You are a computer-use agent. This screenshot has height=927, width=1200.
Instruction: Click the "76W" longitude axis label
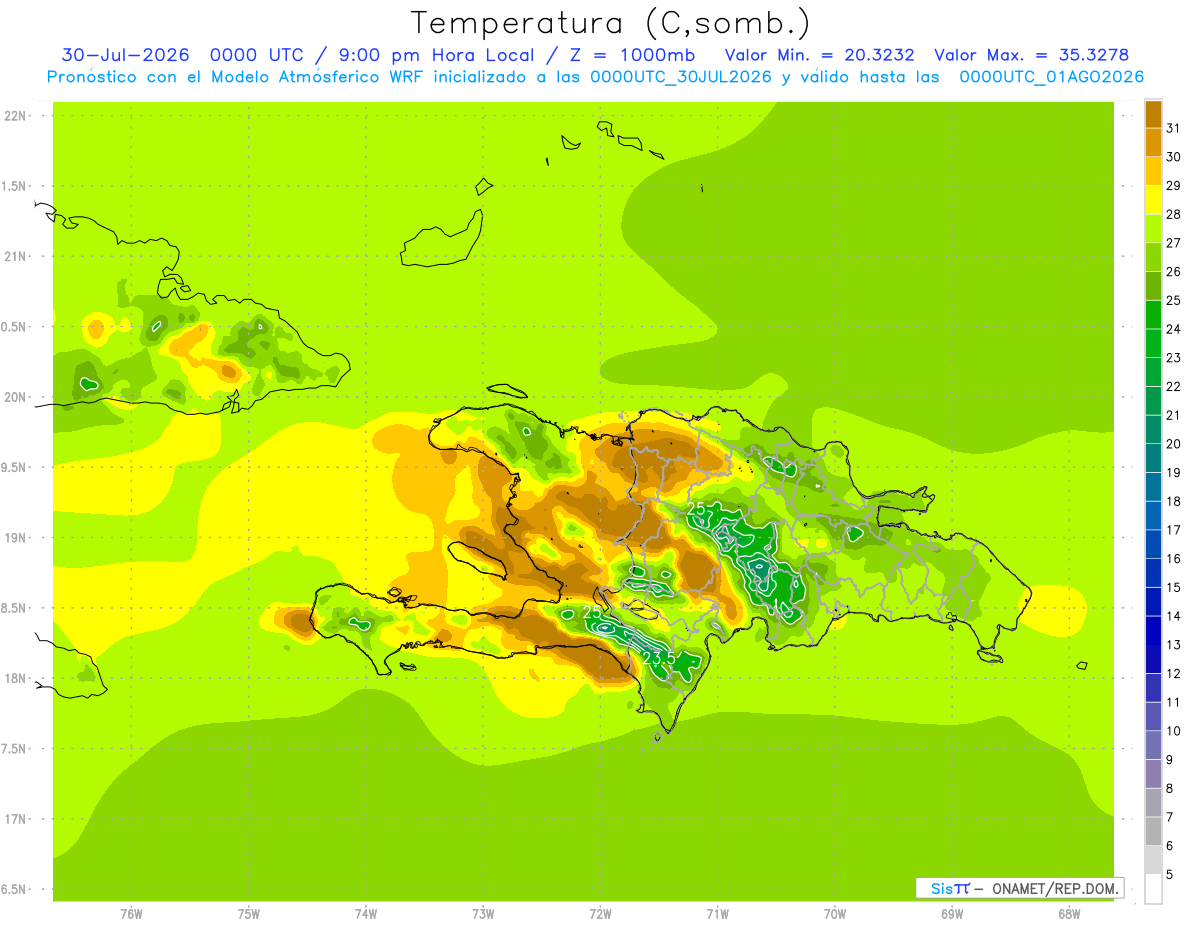point(131,914)
